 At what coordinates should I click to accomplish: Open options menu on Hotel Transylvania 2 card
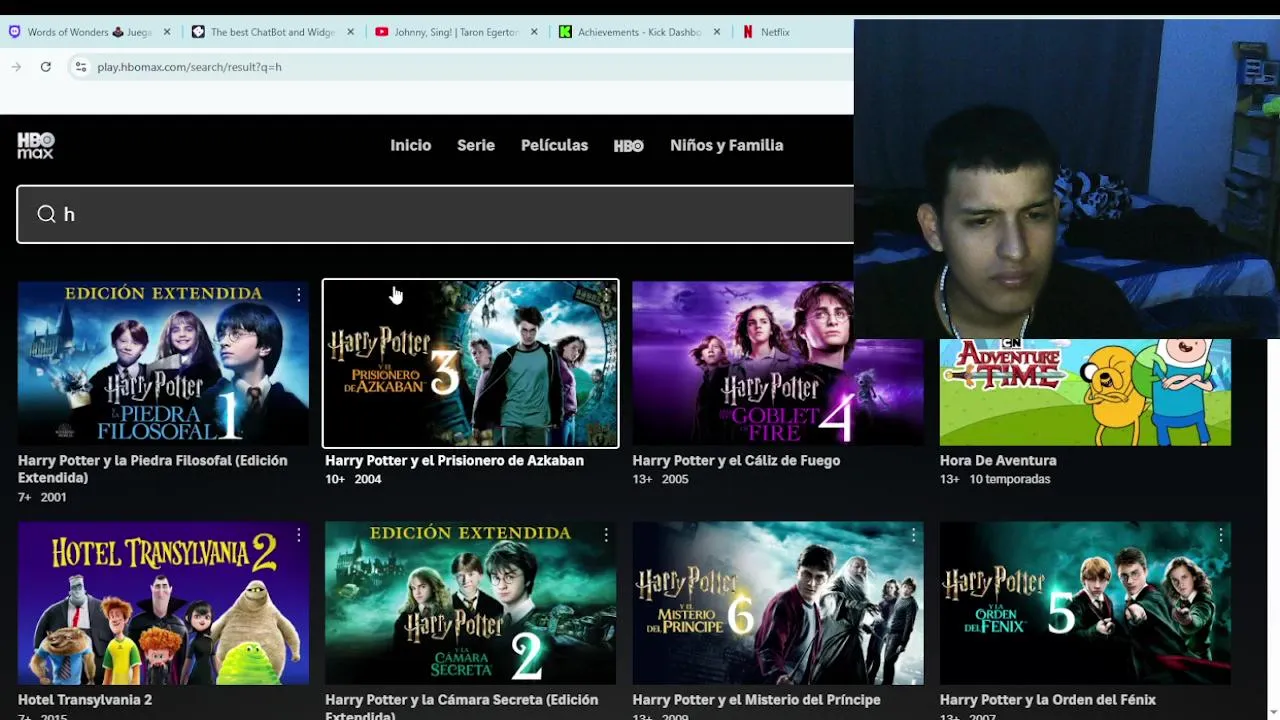(x=298, y=536)
